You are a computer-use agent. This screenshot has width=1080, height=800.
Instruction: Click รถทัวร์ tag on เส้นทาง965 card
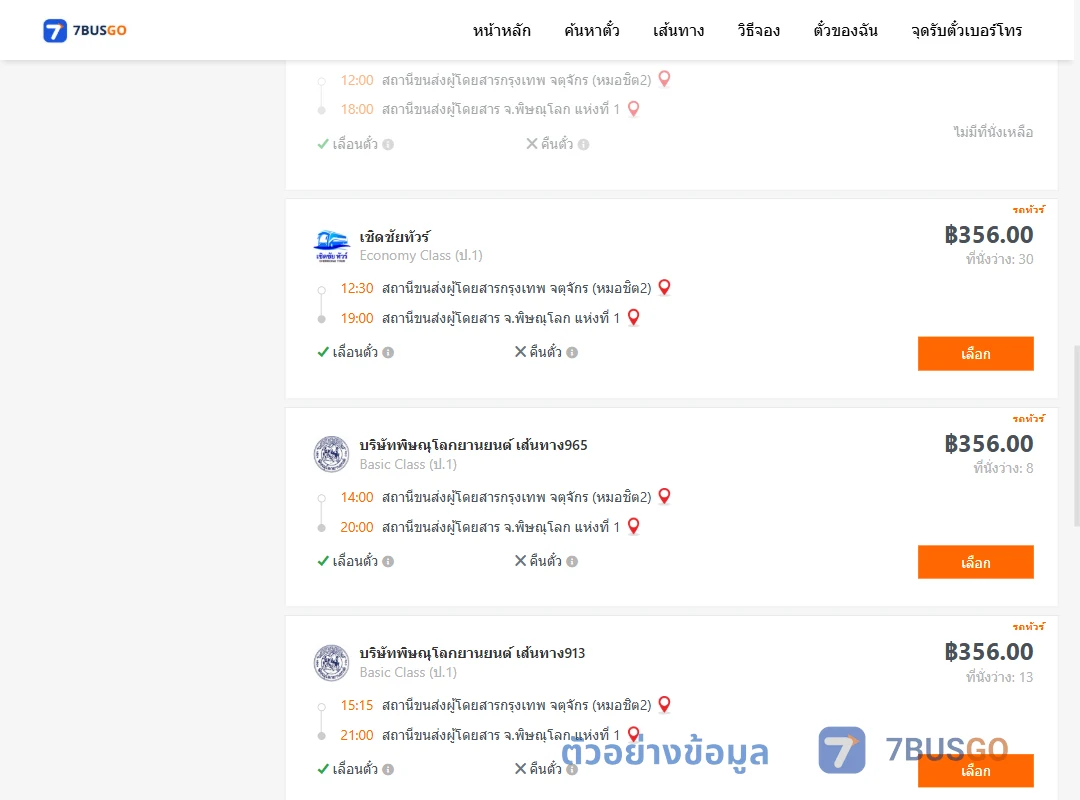[1028, 418]
